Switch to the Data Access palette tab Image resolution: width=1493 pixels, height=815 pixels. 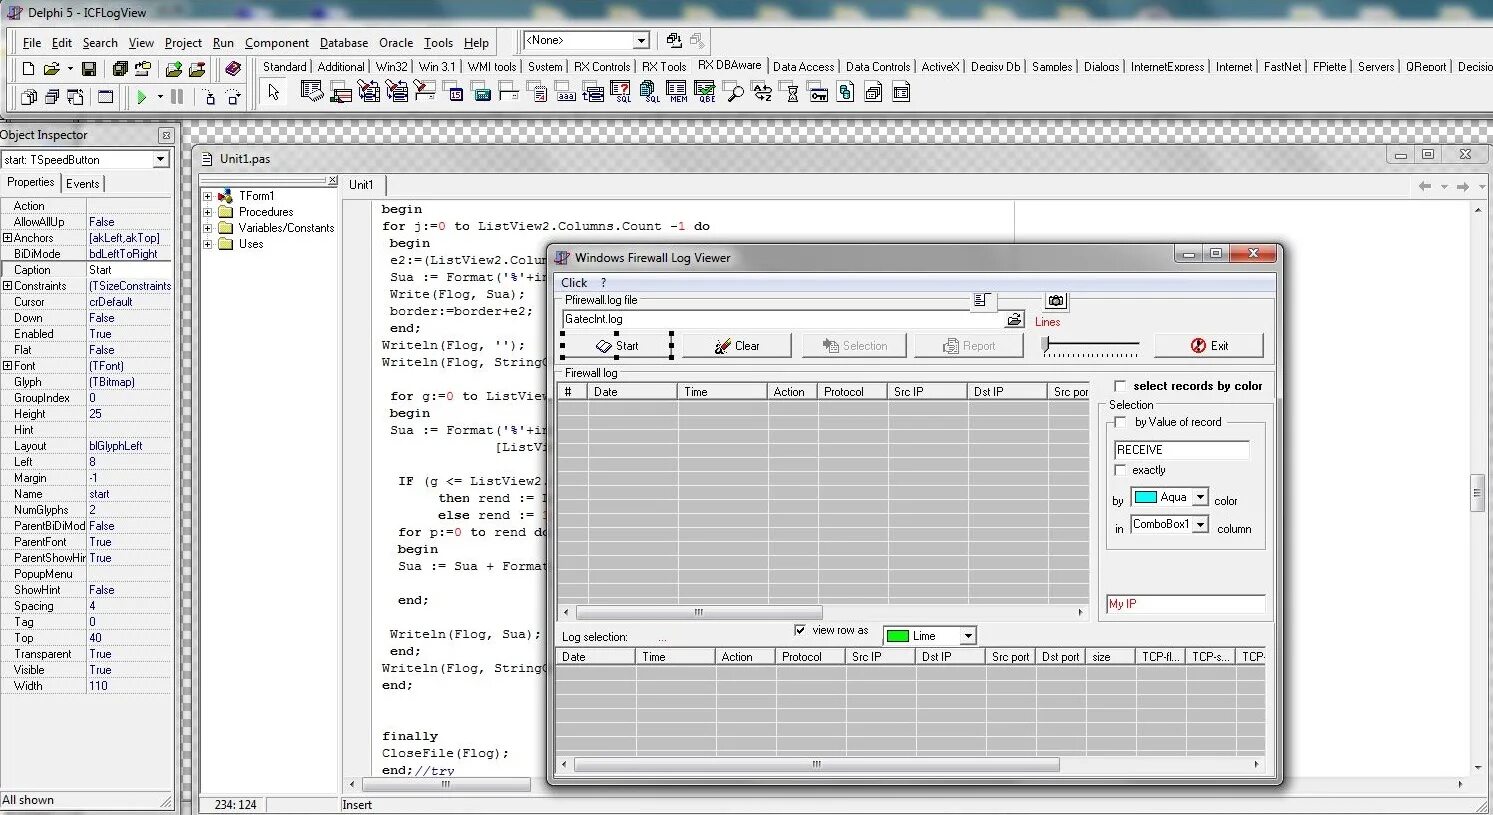(x=804, y=67)
